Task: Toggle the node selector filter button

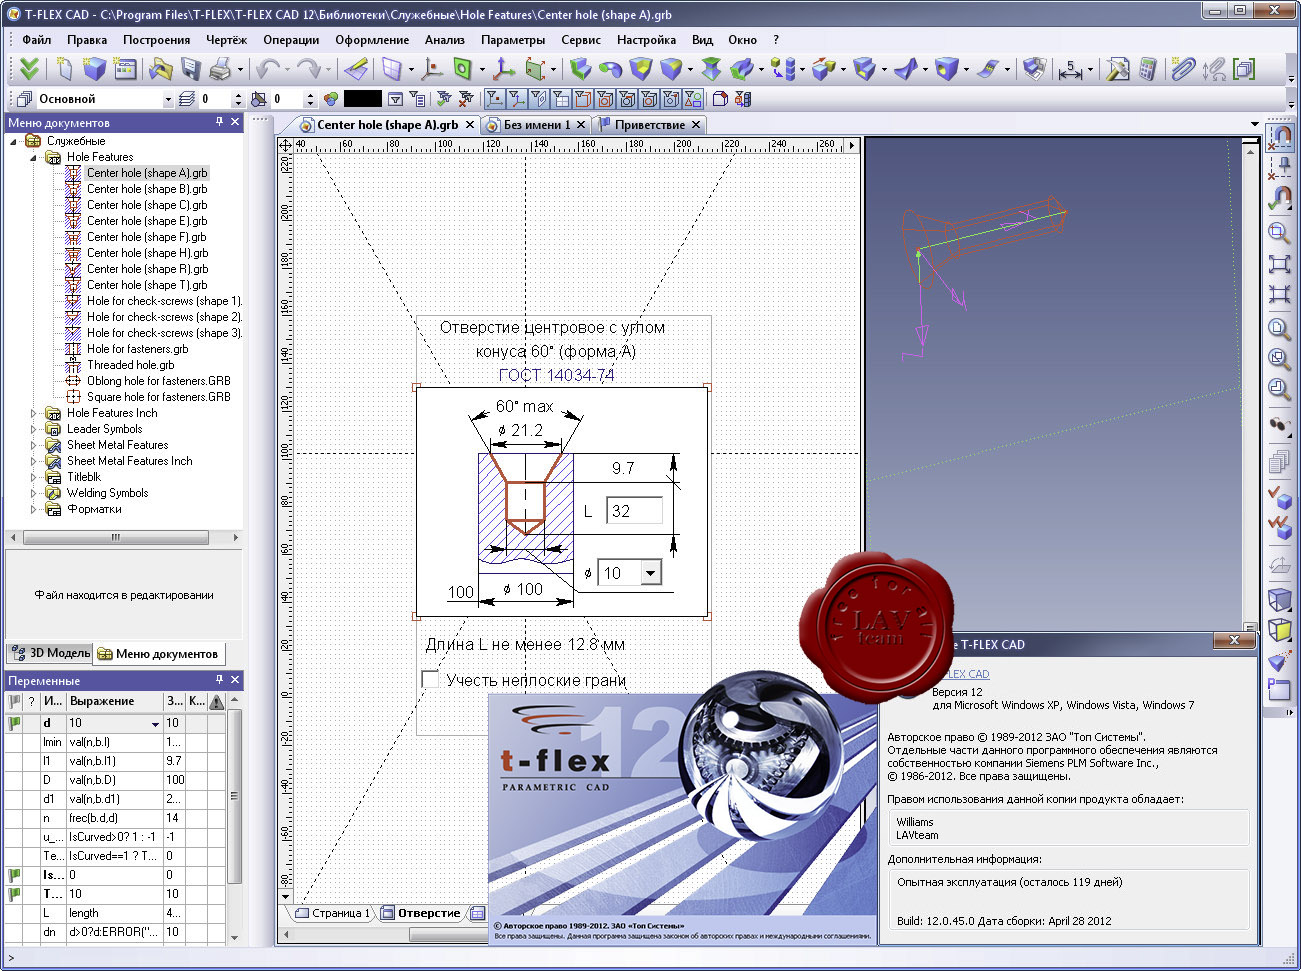Action: point(493,99)
